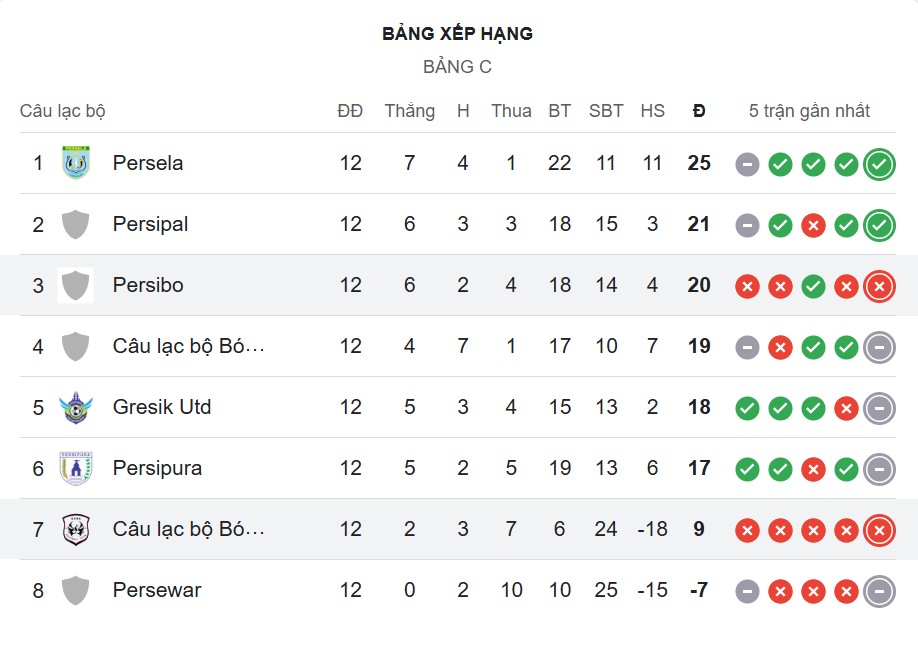
Task: Click Persipal's latest win result icon
Action: pos(879,225)
